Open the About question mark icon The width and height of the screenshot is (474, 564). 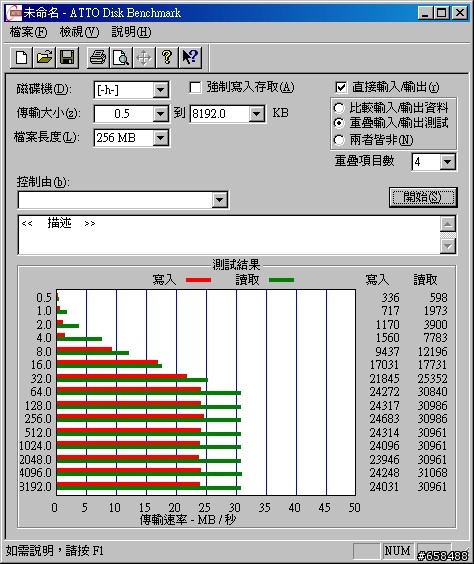click(x=167, y=57)
